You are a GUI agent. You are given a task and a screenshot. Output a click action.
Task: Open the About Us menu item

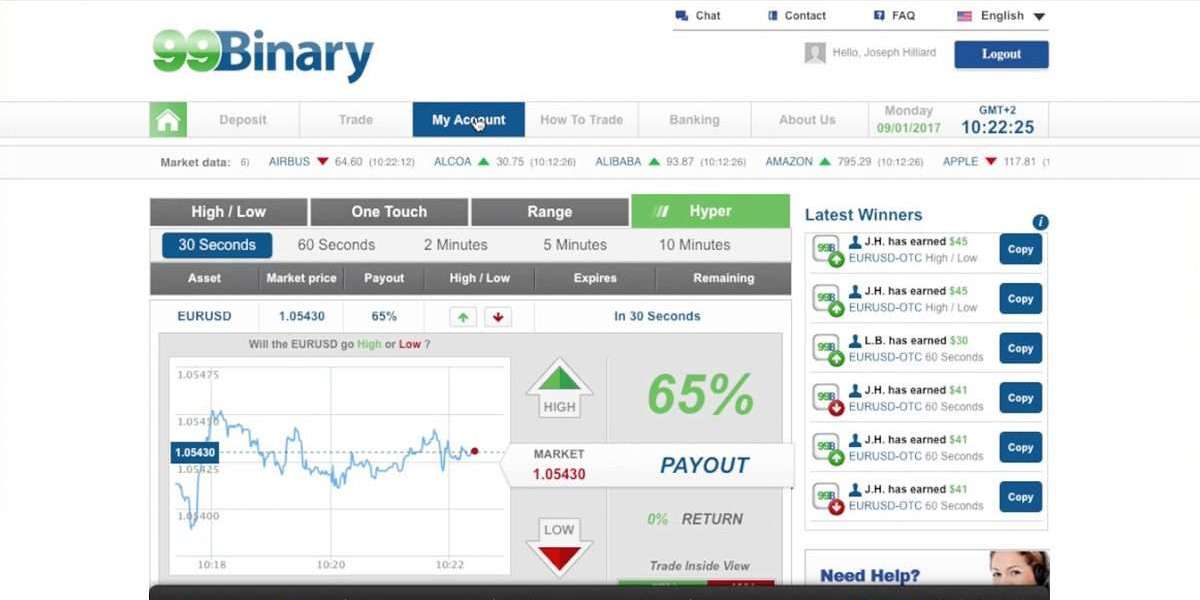click(x=807, y=120)
